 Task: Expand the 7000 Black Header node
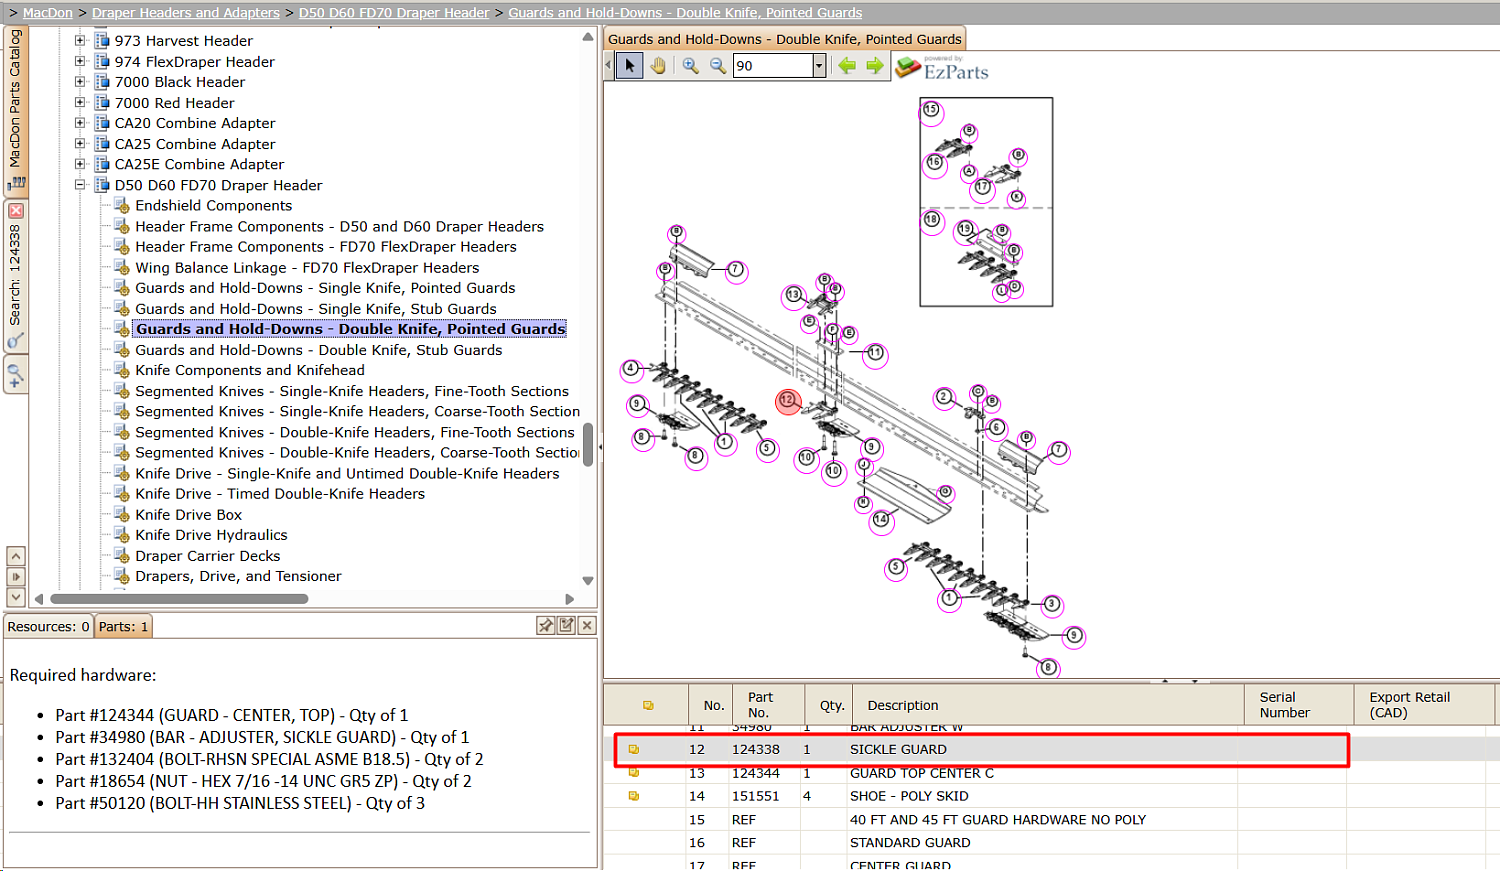80,82
